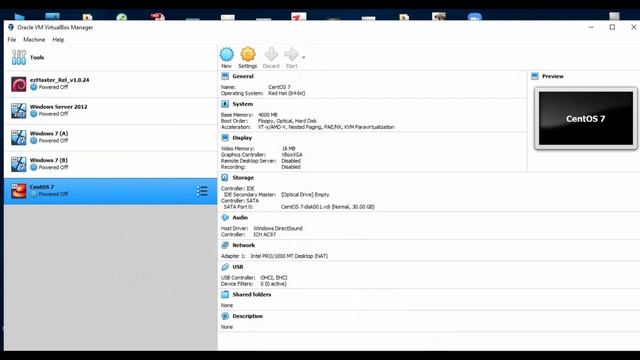640x360 pixels.
Task: Click the Network section icon
Action: [x=225, y=245]
